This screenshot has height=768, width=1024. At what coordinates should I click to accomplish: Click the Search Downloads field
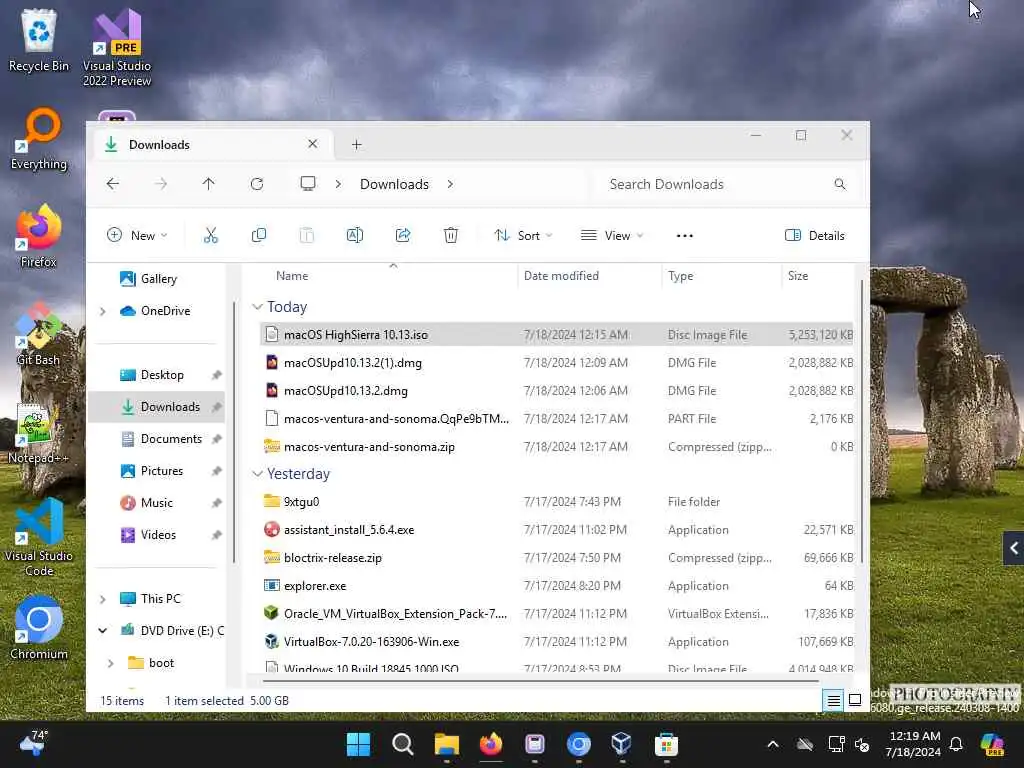(x=727, y=184)
